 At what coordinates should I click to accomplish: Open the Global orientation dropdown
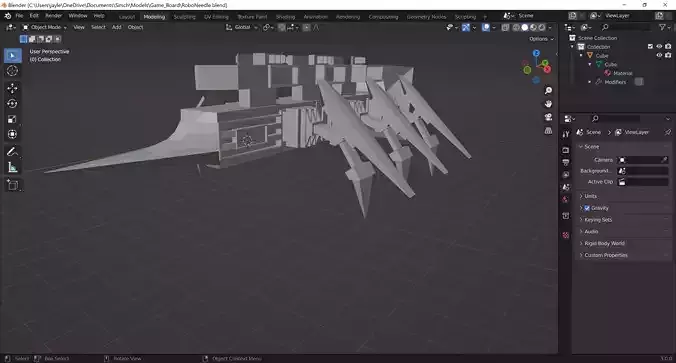241,28
